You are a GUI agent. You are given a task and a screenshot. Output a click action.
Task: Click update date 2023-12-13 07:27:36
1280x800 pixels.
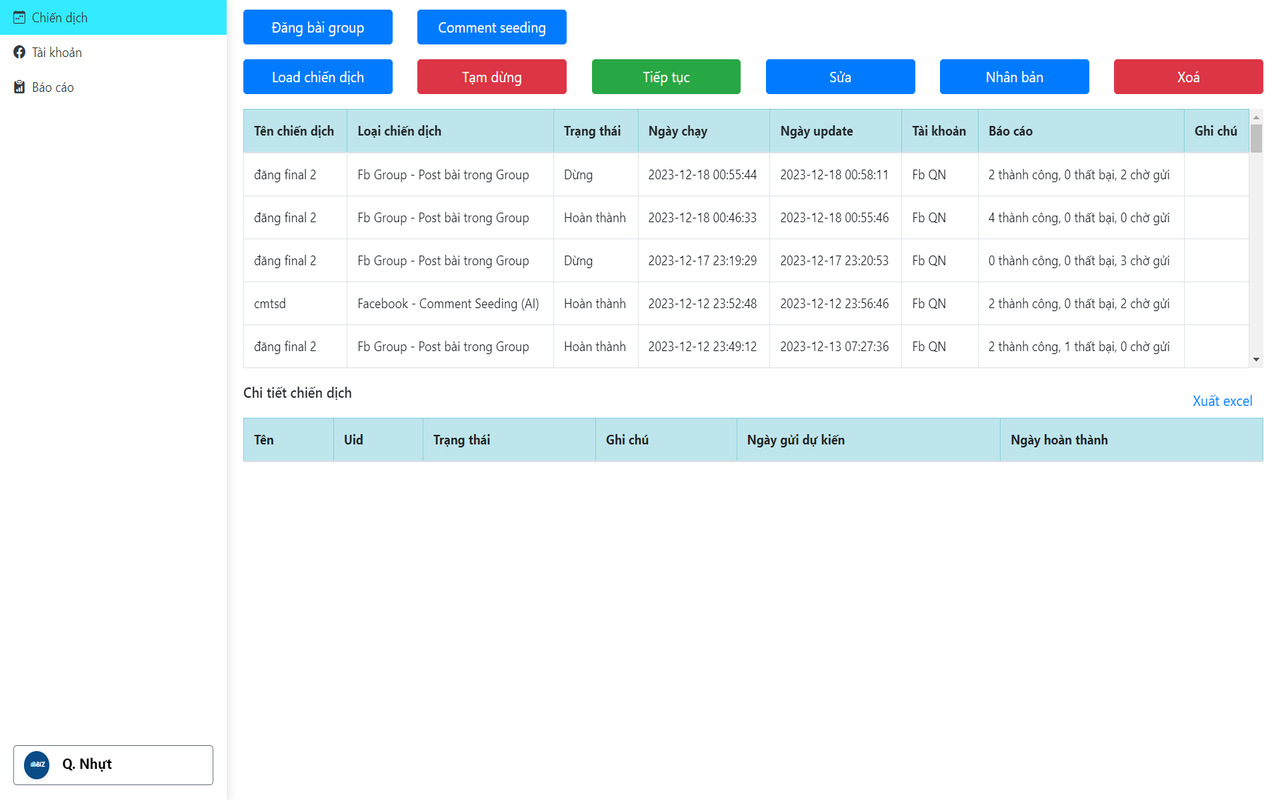834,346
